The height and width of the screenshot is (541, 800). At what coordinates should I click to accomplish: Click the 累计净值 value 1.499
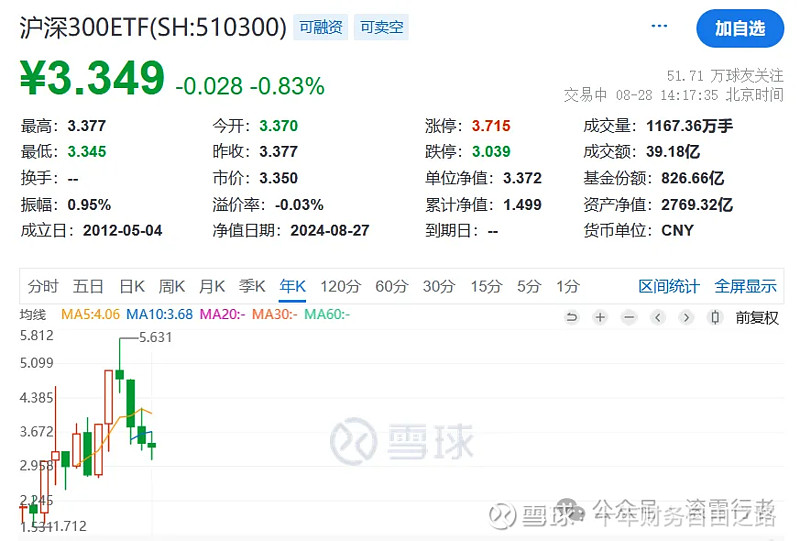(x=522, y=205)
